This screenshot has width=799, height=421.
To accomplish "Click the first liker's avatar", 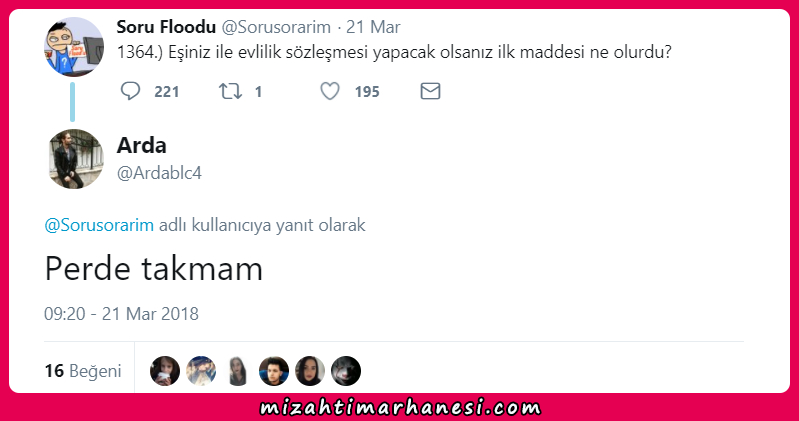I will pos(165,371).
